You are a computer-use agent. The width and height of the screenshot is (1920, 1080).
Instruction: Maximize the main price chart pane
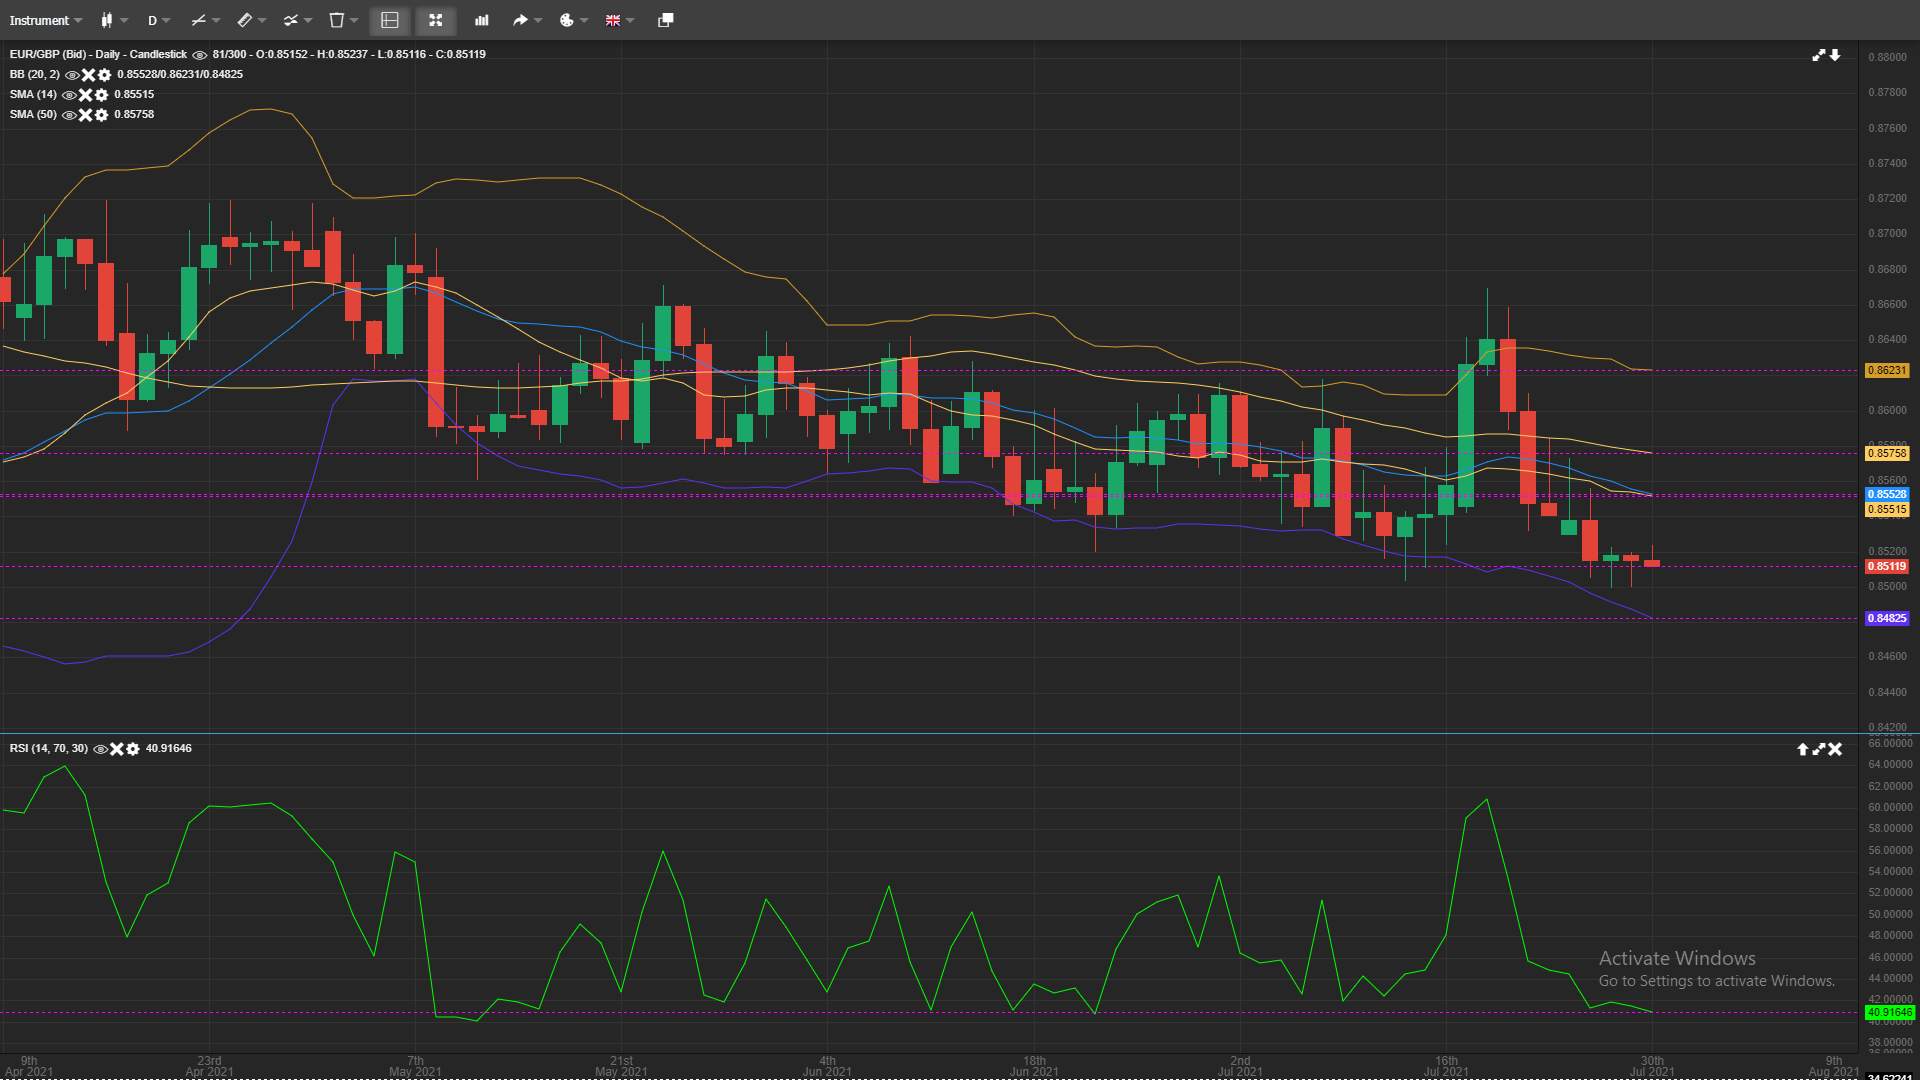[1819, 55]
